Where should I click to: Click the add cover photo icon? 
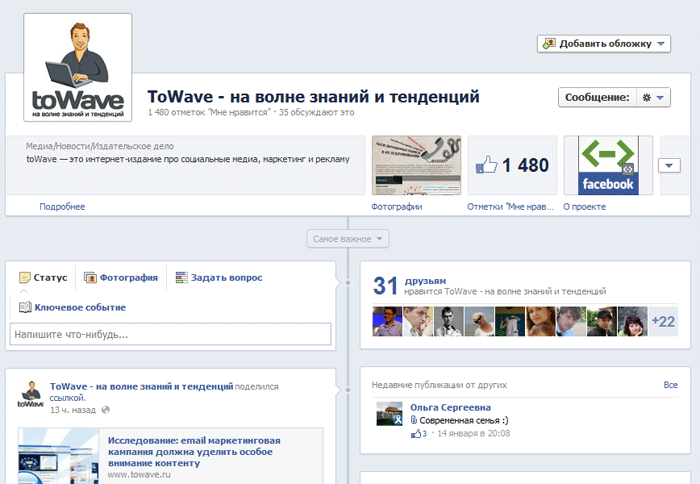click(x=549, y=44)
